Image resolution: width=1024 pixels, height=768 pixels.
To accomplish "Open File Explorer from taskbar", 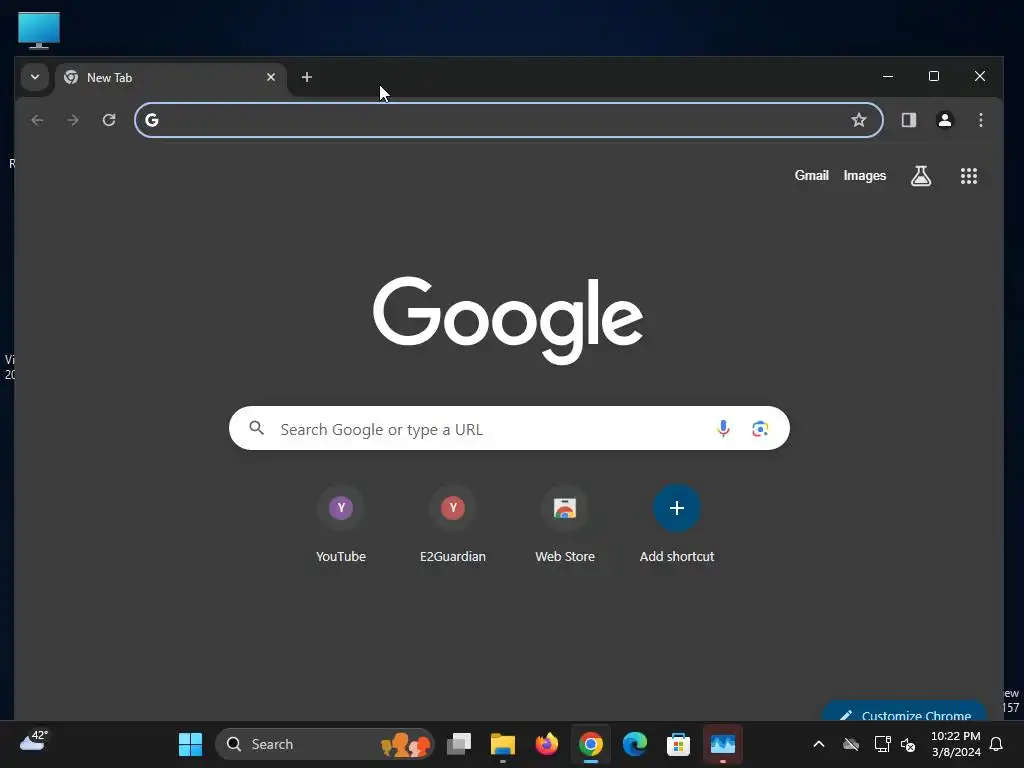I will pos(503,744).
